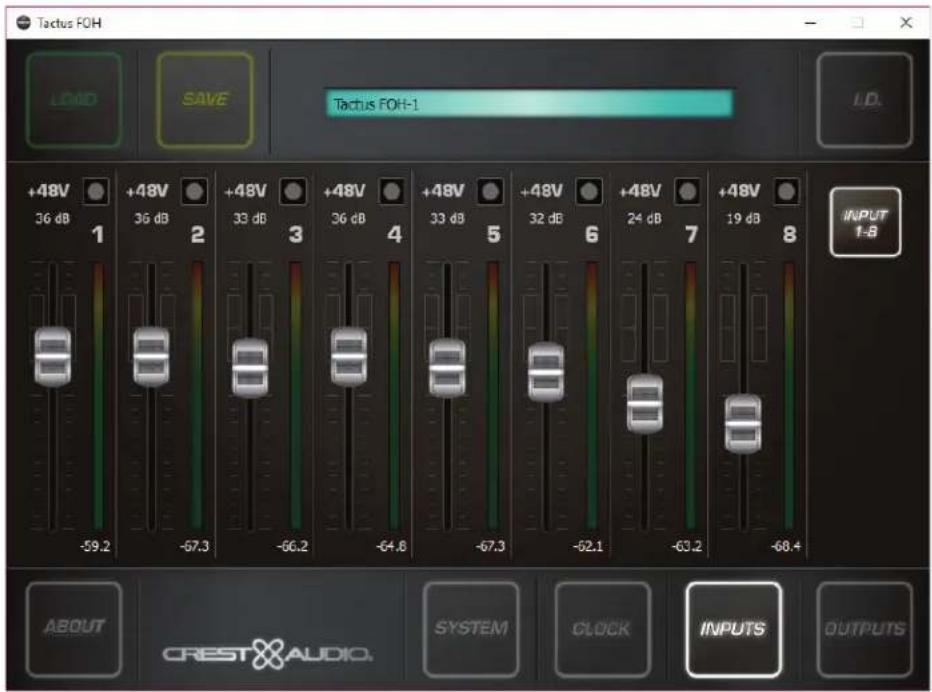
Task: Switch on +48V for channel 5
Action: click(x=490, y=191)
